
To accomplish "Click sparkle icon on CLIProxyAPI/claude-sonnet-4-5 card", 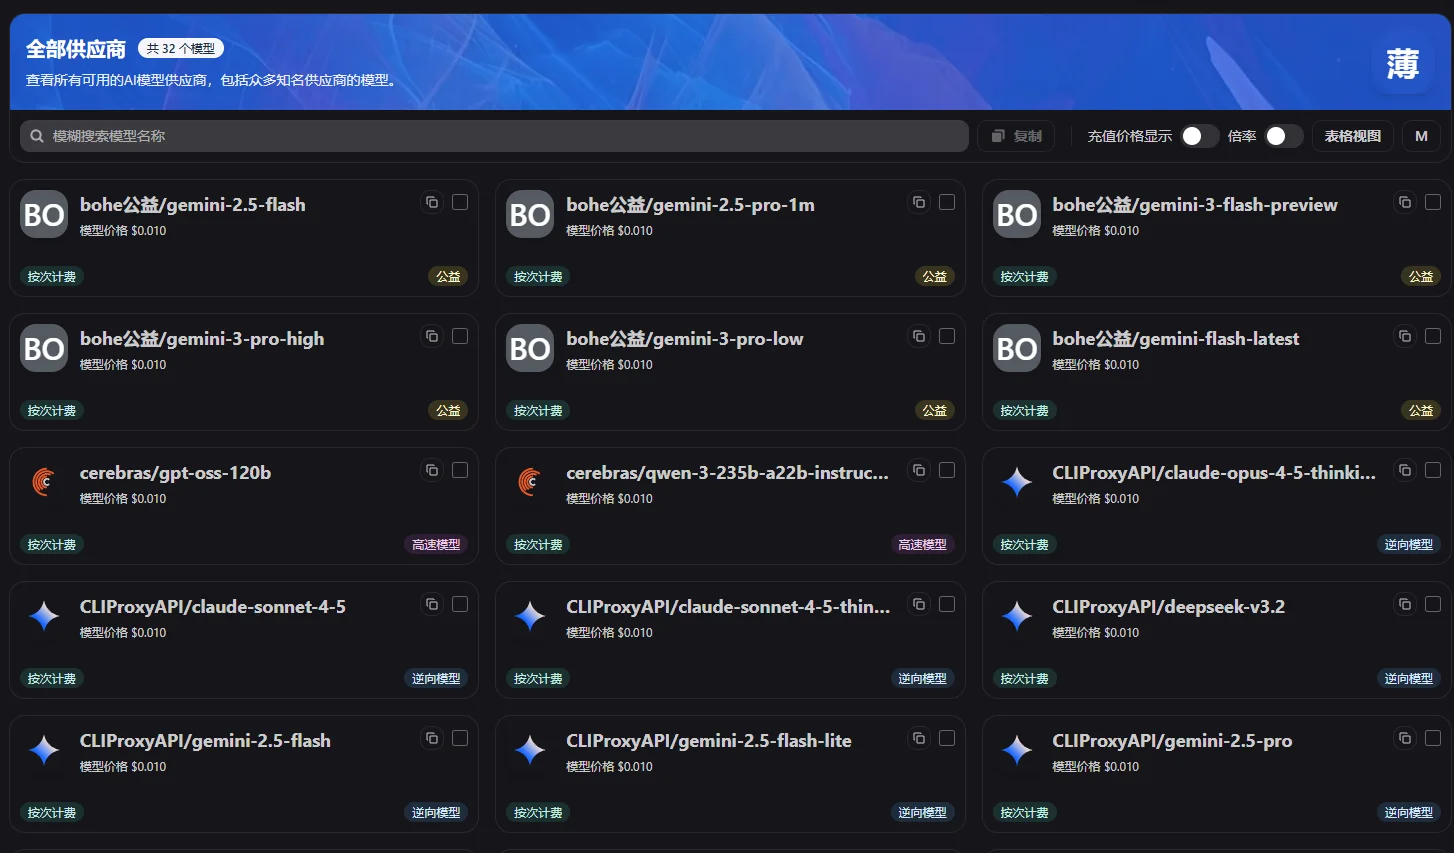I will 44,617.
